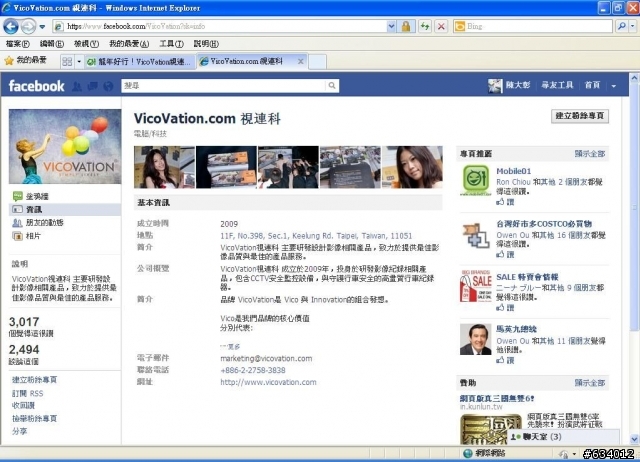
Task: Go back using the browser back arrow
Action: (11, 27)
